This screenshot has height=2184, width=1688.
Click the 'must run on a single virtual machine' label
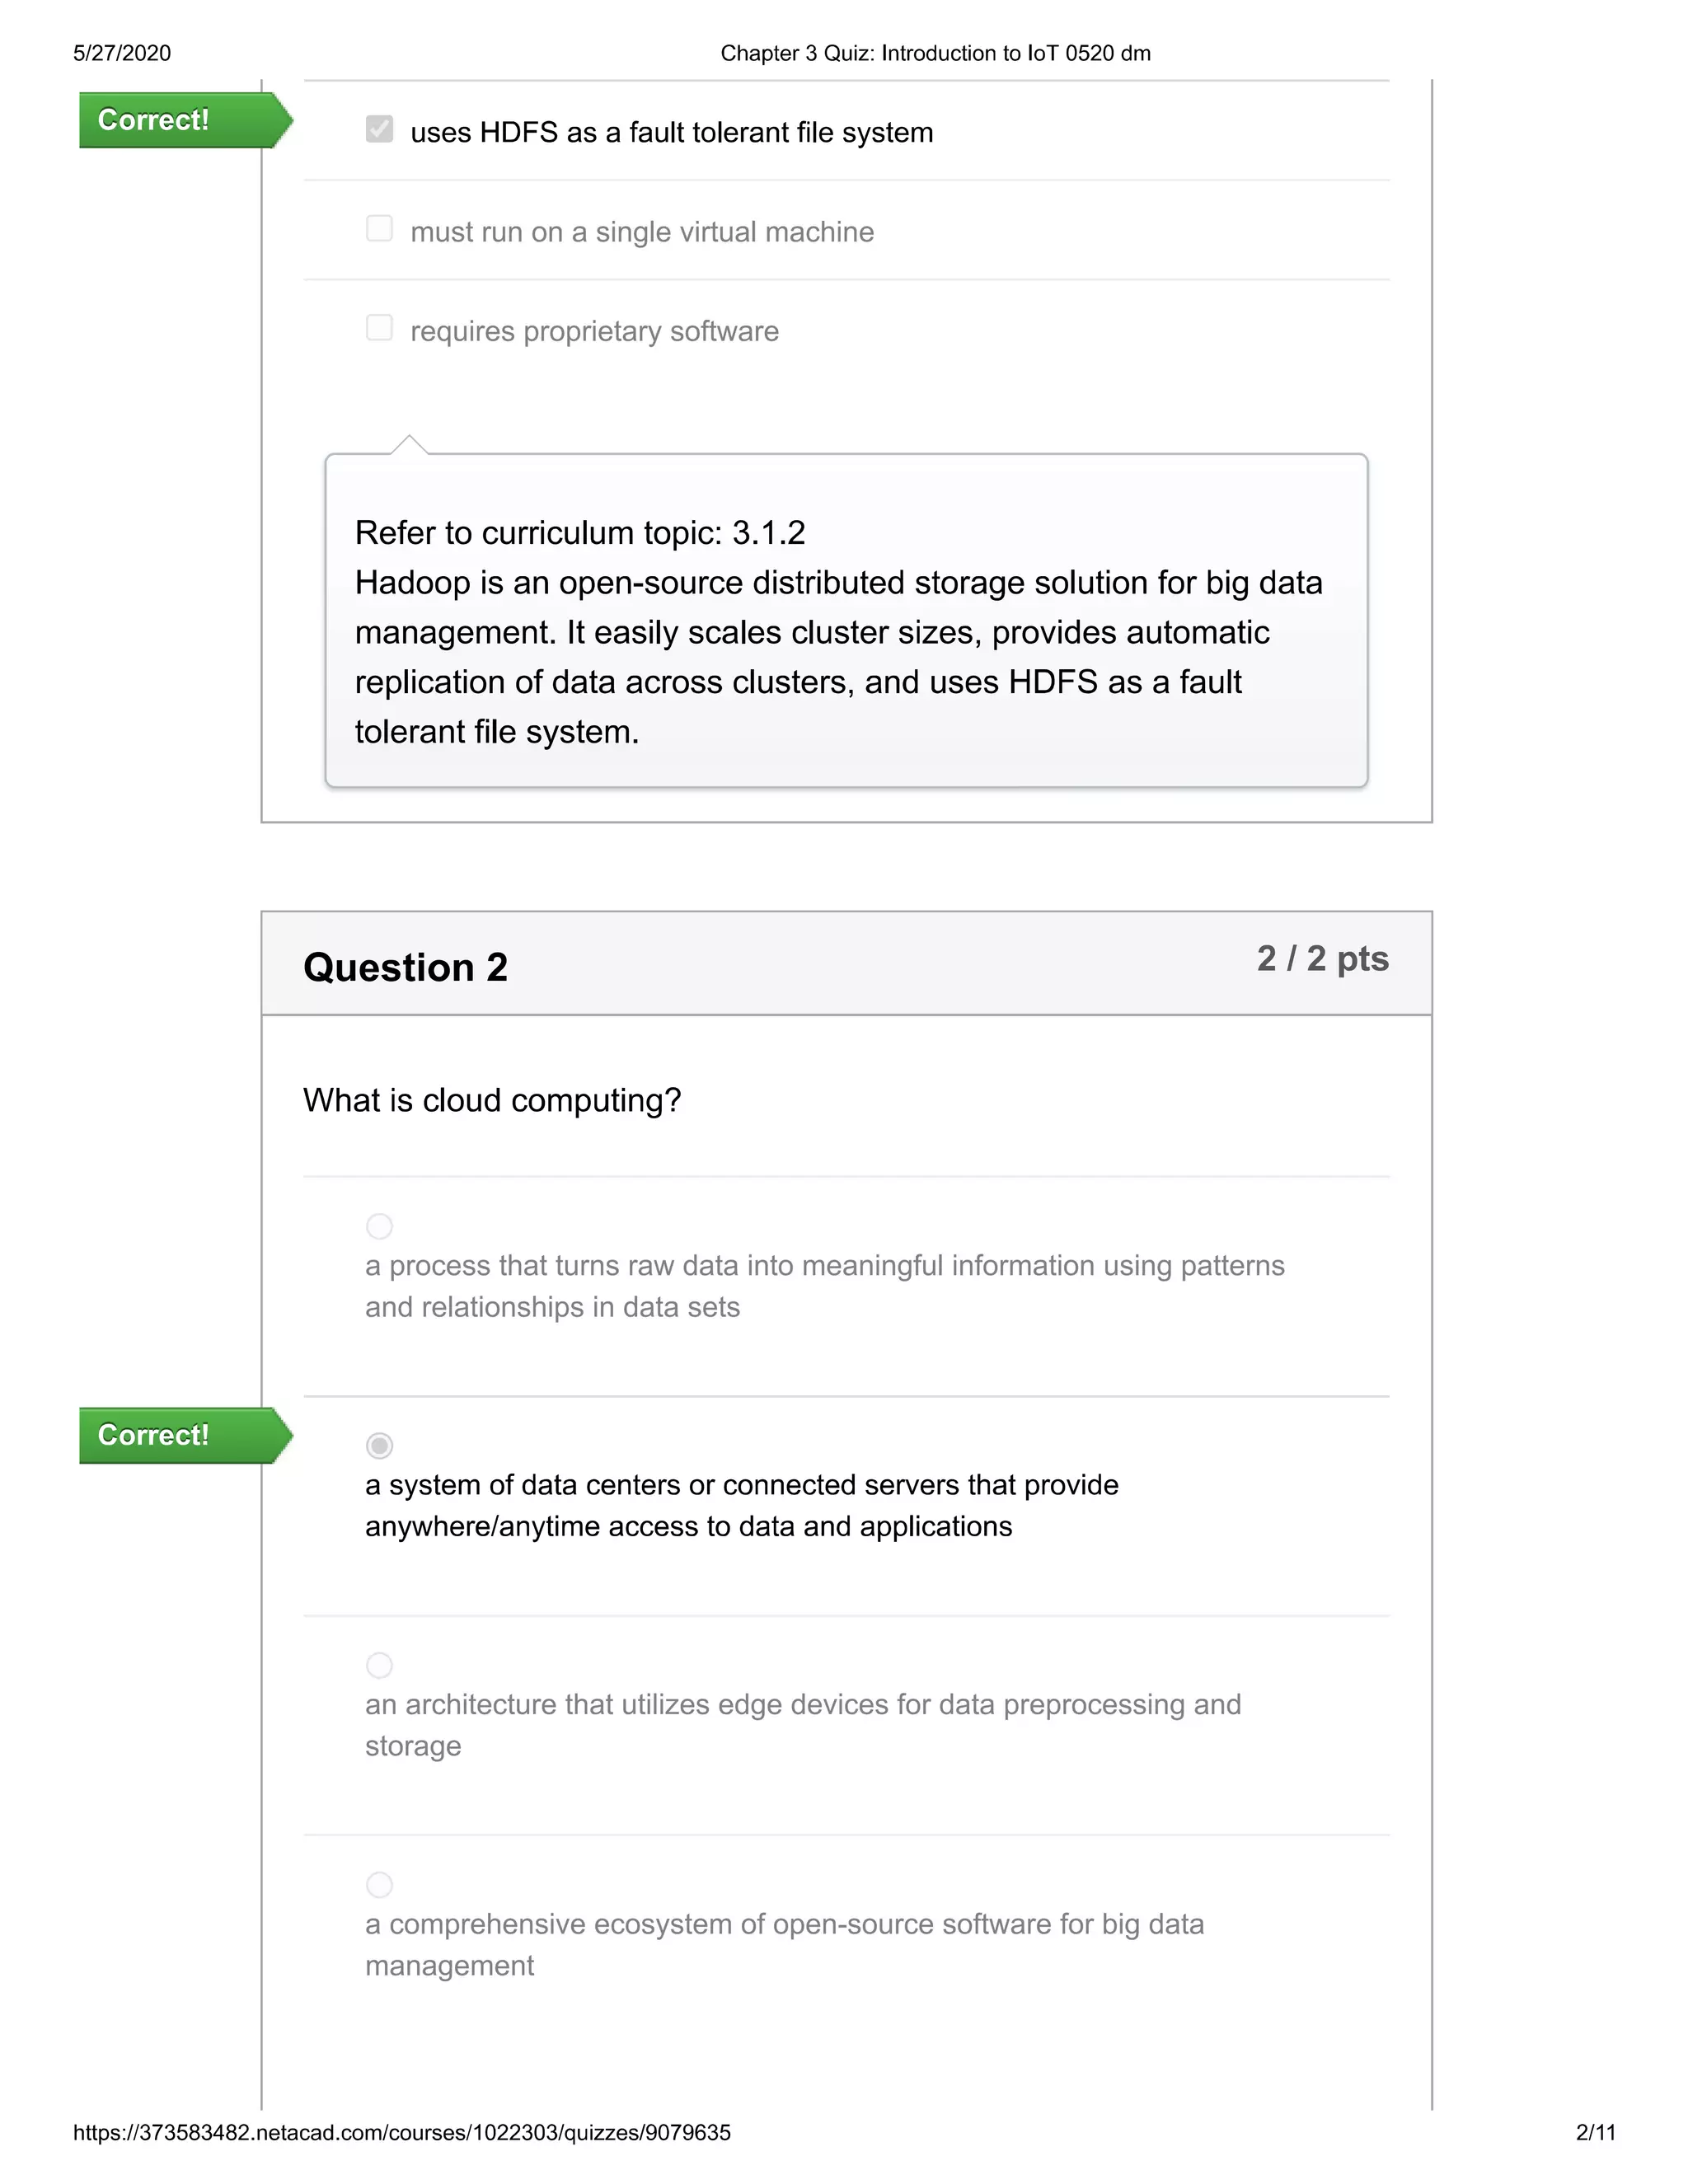click(642, 232)
